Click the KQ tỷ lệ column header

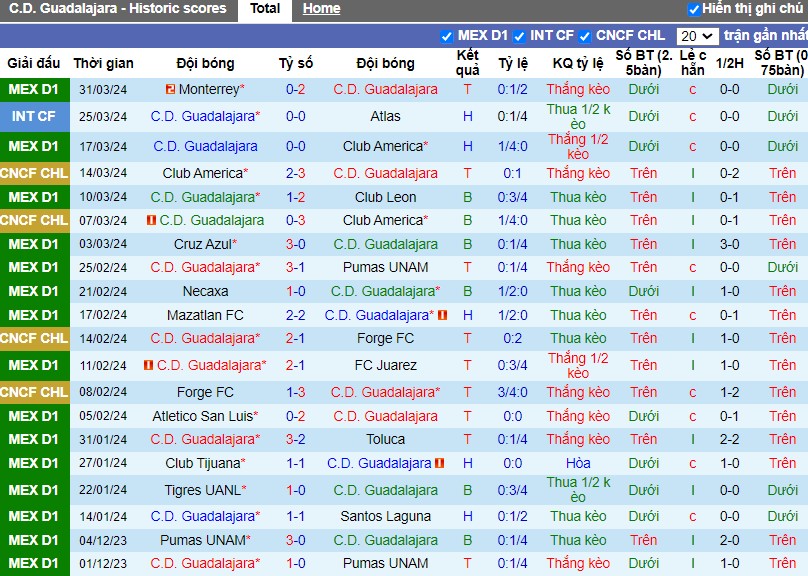click(x=578, y=63)
